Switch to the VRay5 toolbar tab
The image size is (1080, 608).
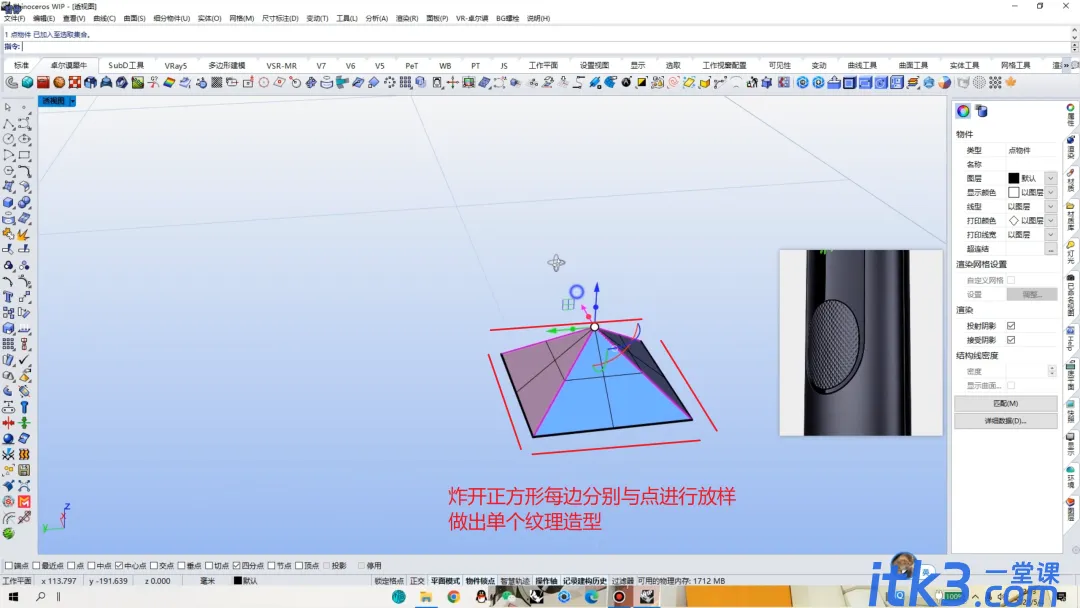(176, 65)
